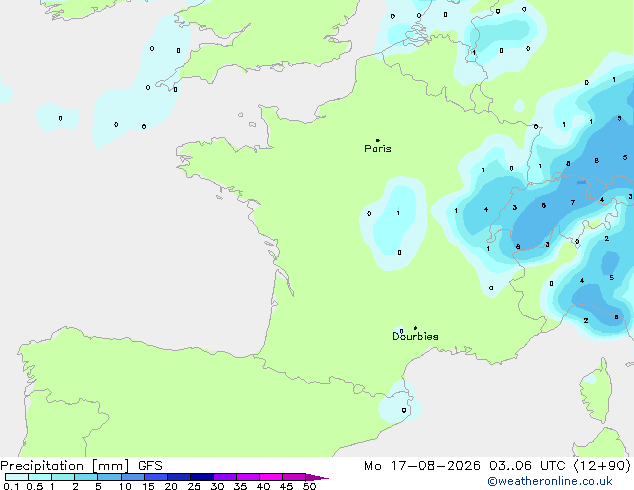Pick the legend swatch between 45 and 50

(294, 477)
